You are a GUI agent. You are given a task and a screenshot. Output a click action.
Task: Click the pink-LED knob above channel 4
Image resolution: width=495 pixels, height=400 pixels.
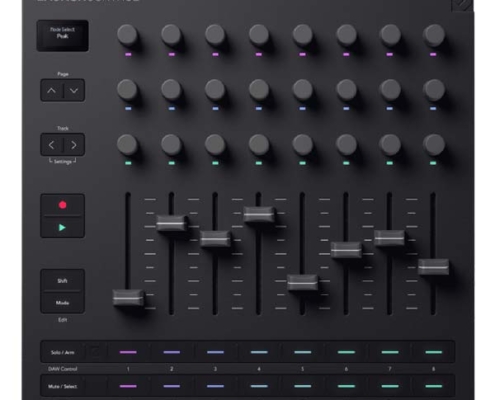(x=259, y=34)
